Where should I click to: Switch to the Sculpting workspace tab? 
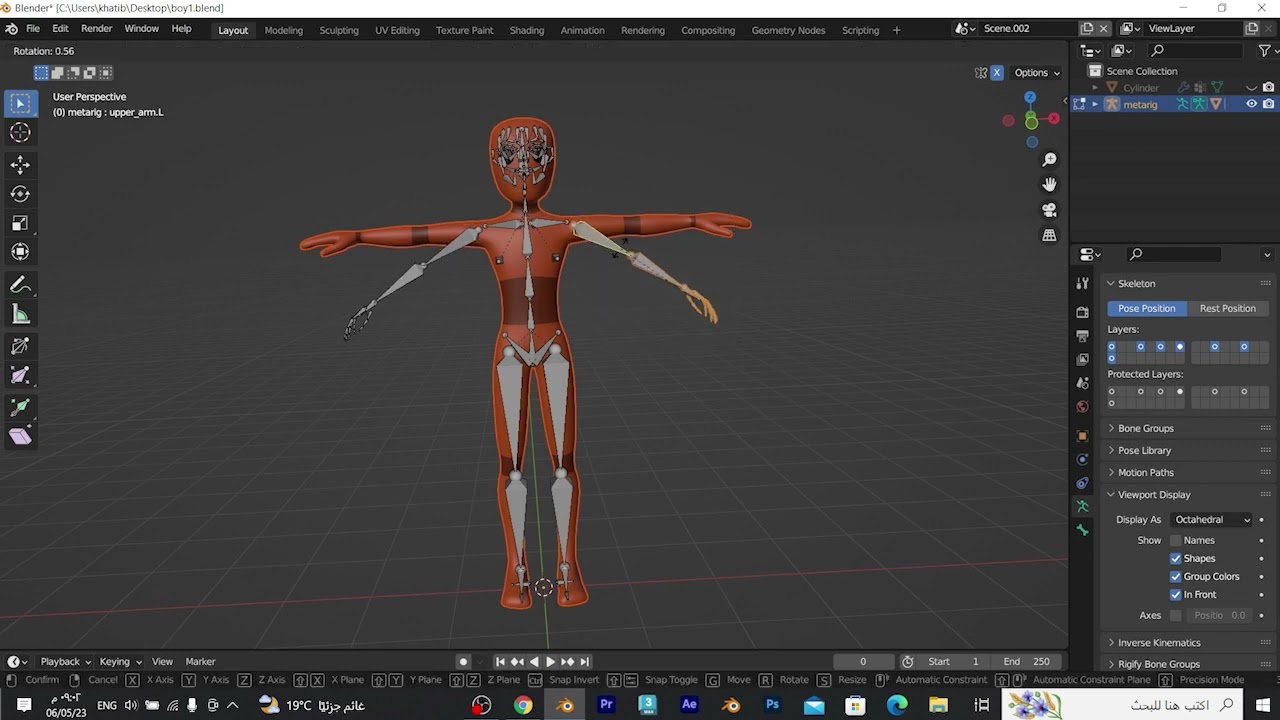pyautogui.click(x=339, y=30)
